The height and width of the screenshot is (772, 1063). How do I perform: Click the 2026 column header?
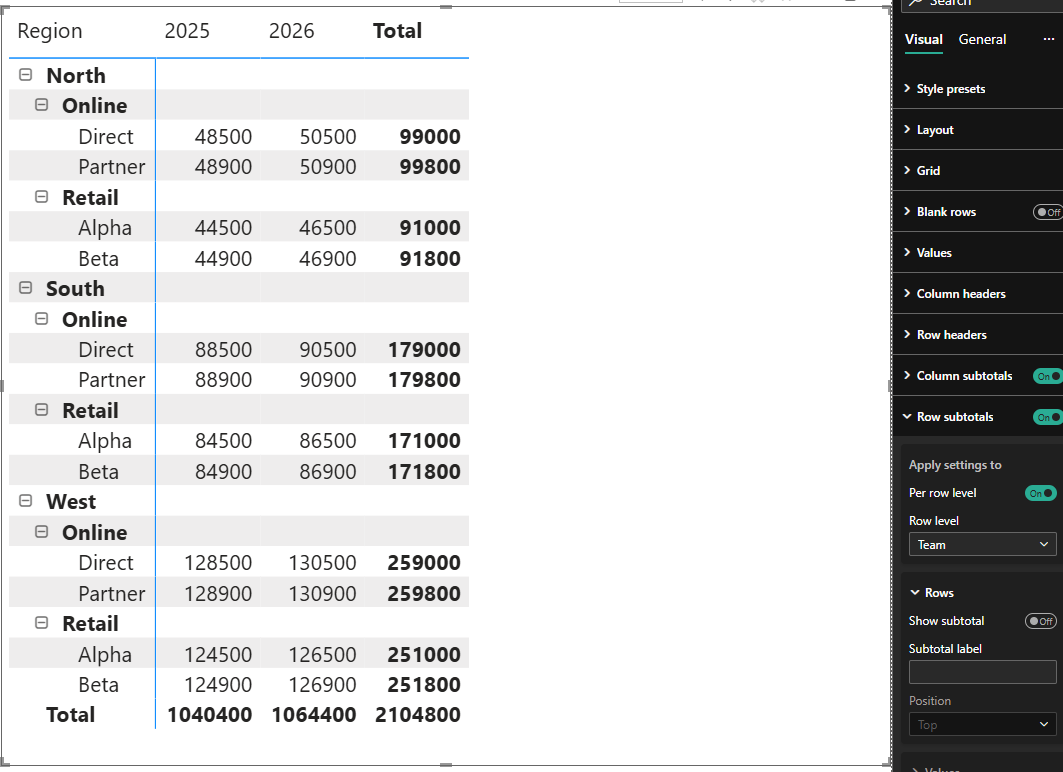click(x=292, y=31)
